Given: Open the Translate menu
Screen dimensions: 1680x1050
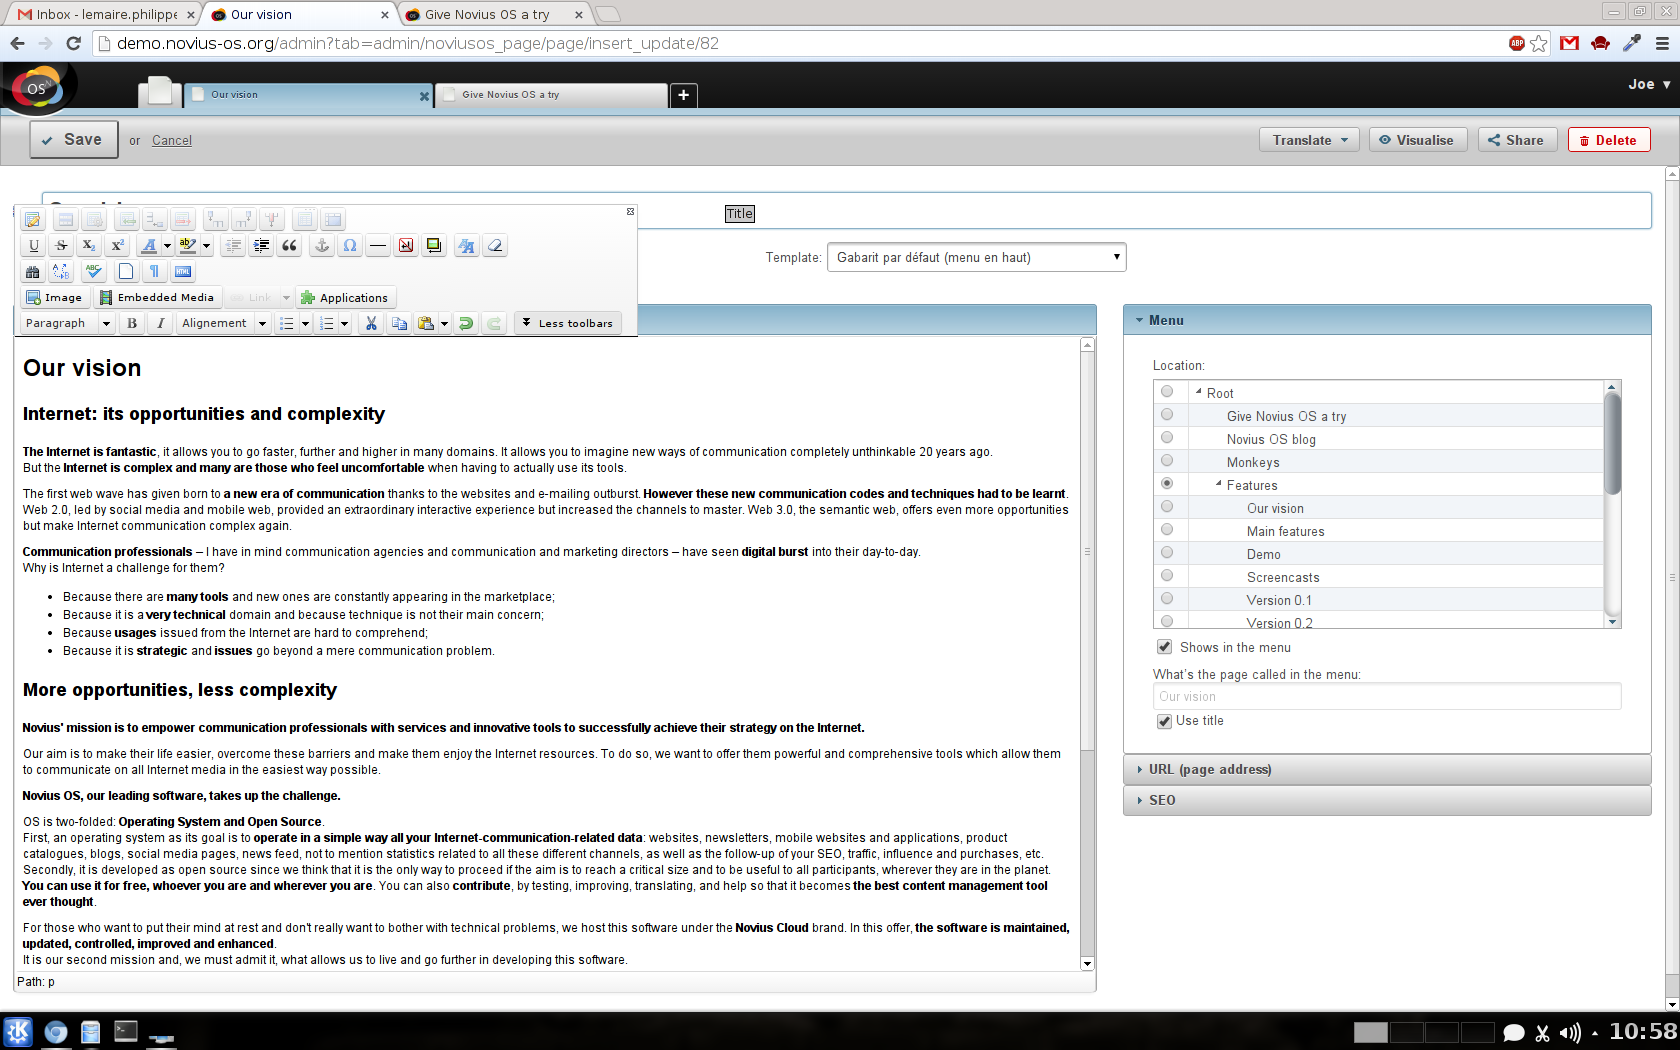Looking at the screenshot, I should pyautogui.click(x=1309, y=140).
